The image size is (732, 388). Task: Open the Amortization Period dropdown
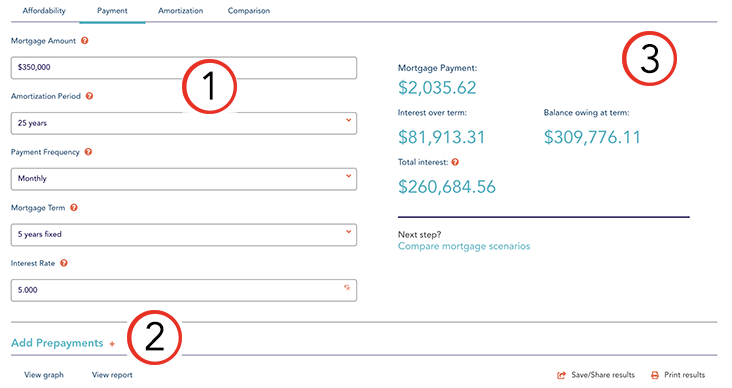[184, 123]
